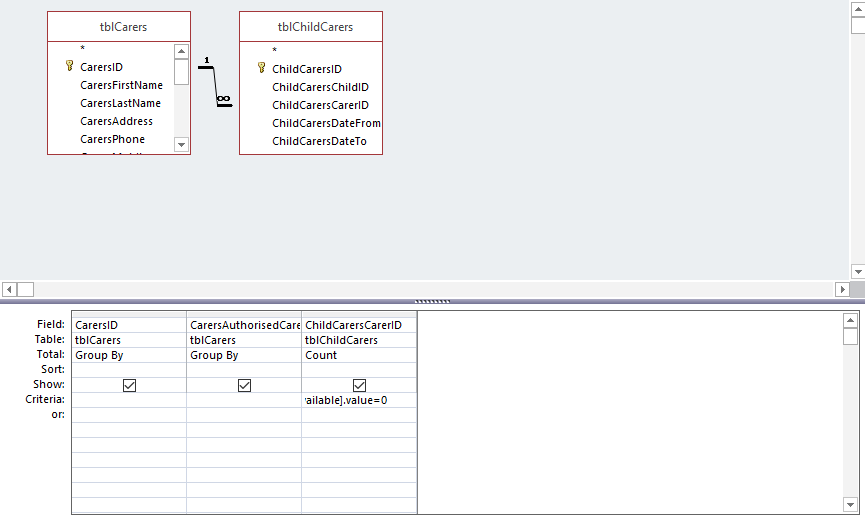
Task: Click the Total row label
Action: pos(51,354)
